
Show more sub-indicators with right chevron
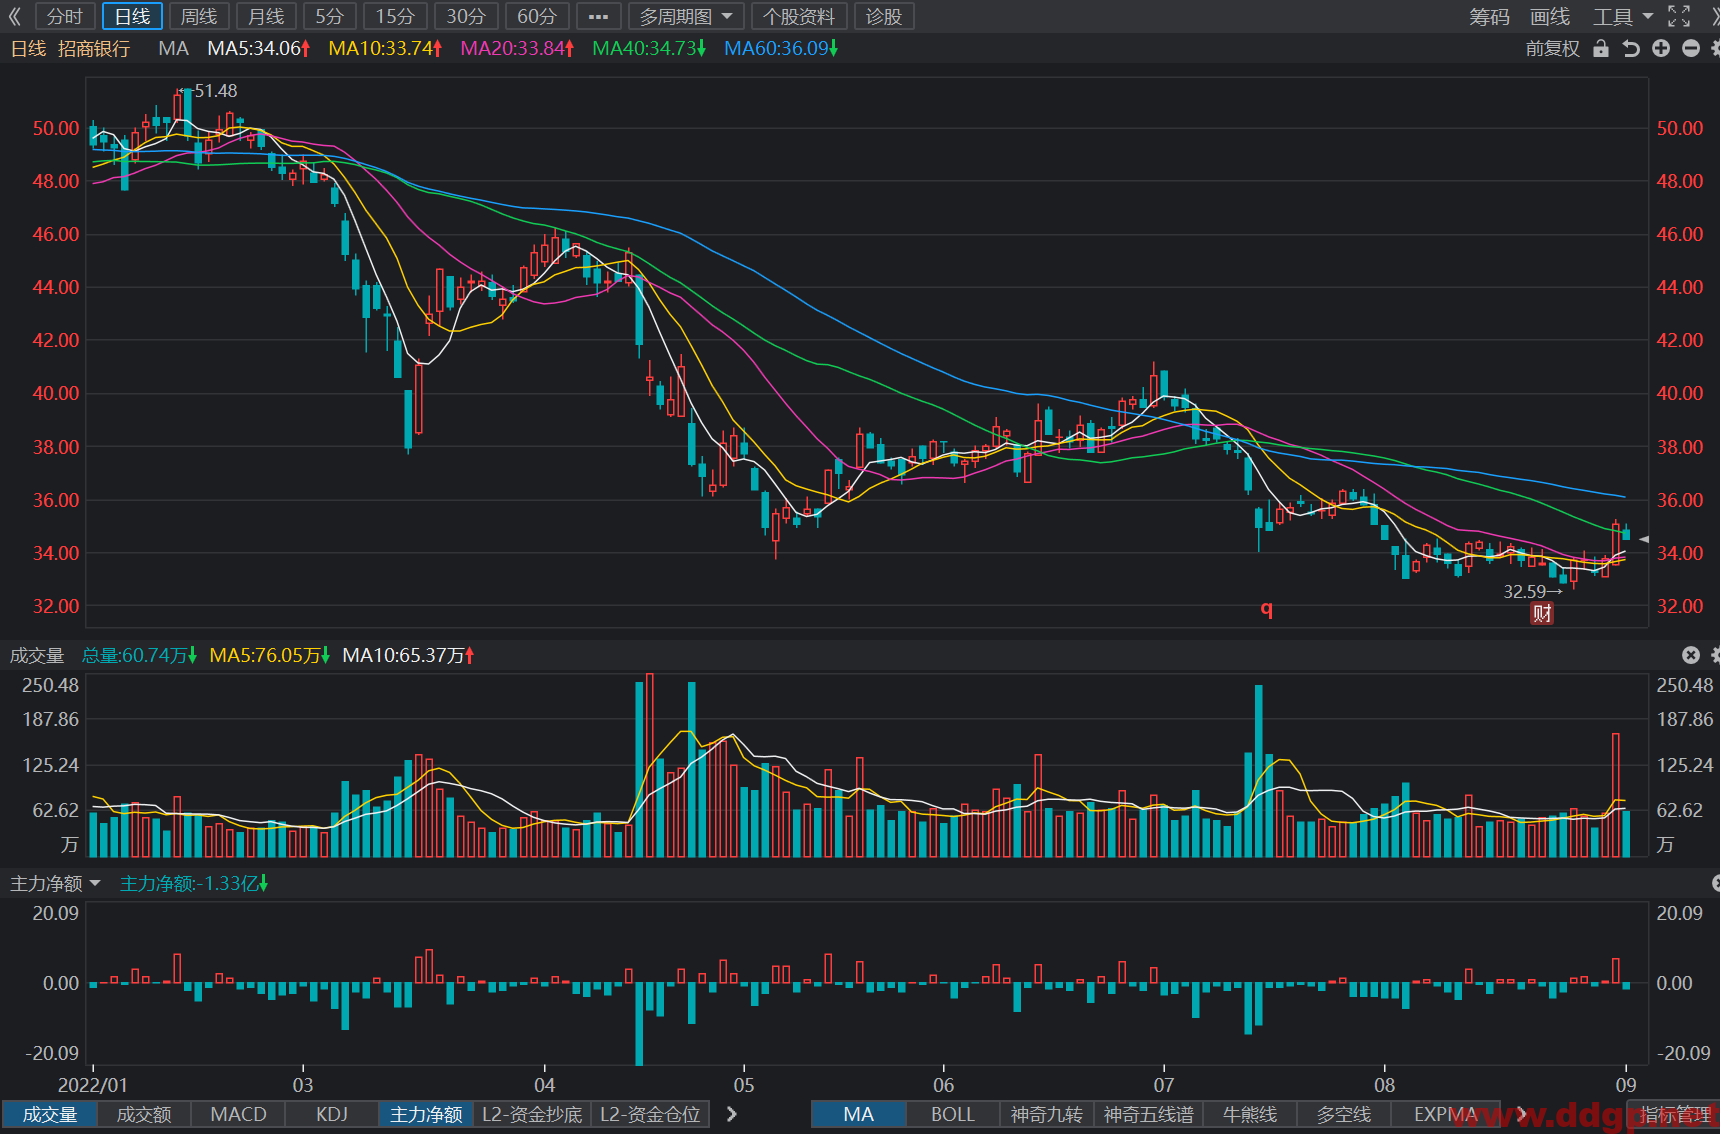(x=732, y=1114)
